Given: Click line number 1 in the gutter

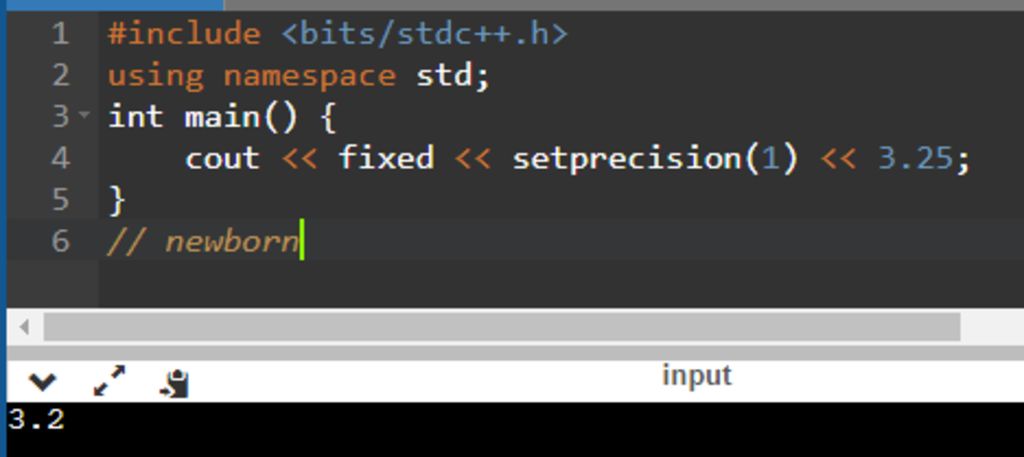Looking at the screenshot, I should [x=60, y=34].
